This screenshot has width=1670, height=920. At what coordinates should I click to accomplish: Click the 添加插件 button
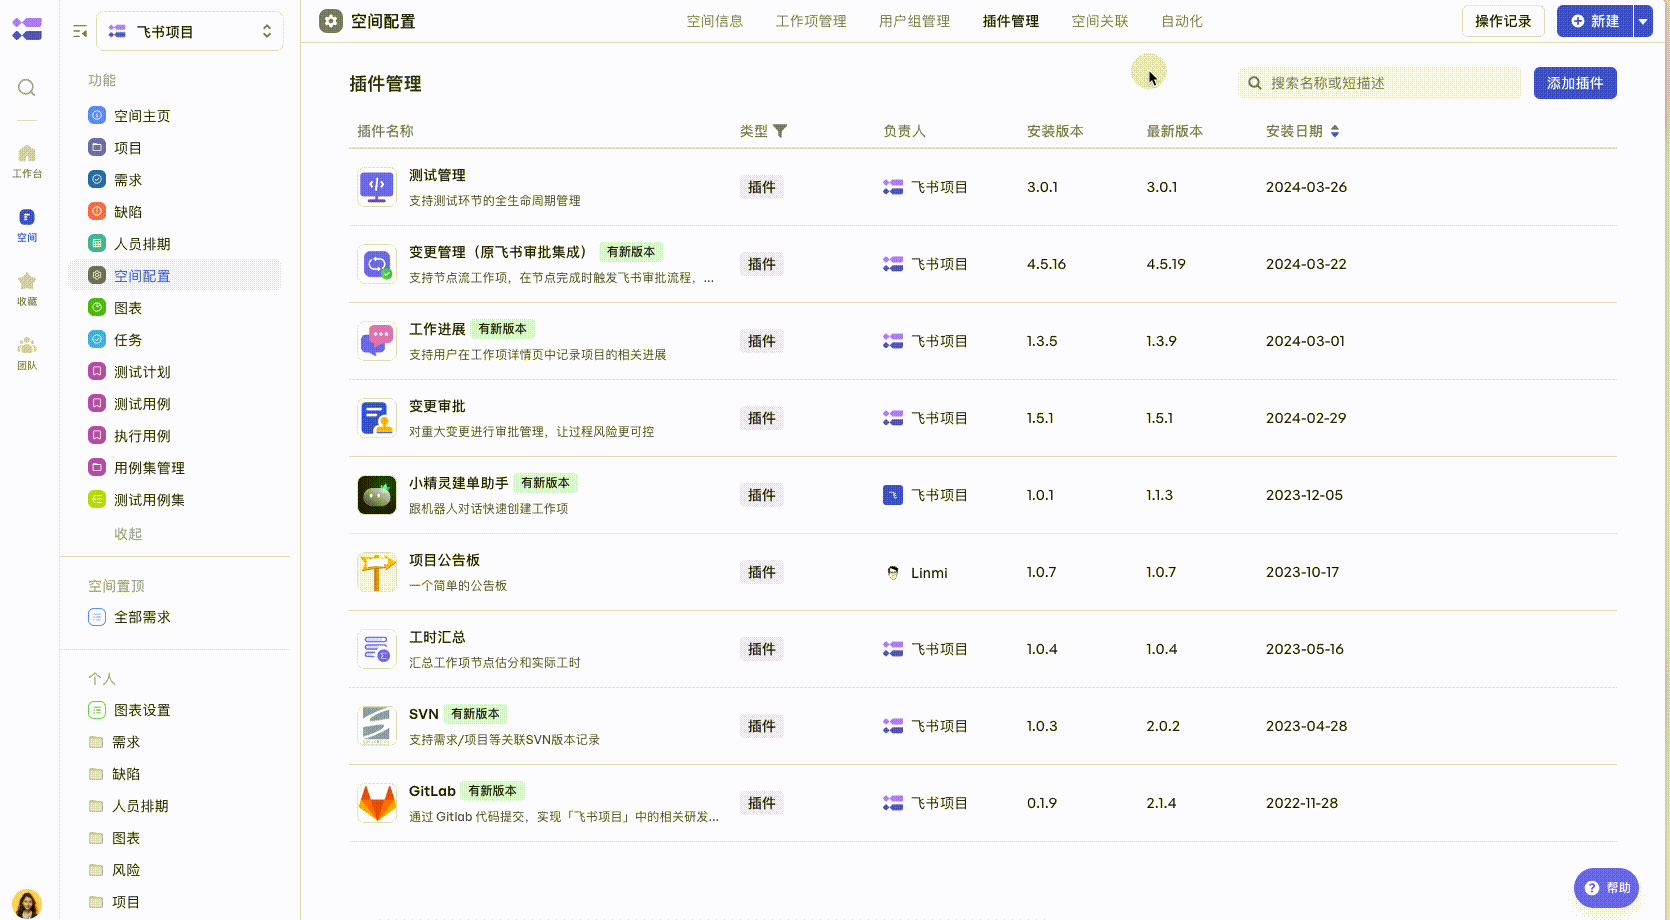(x=1575, y=83)
